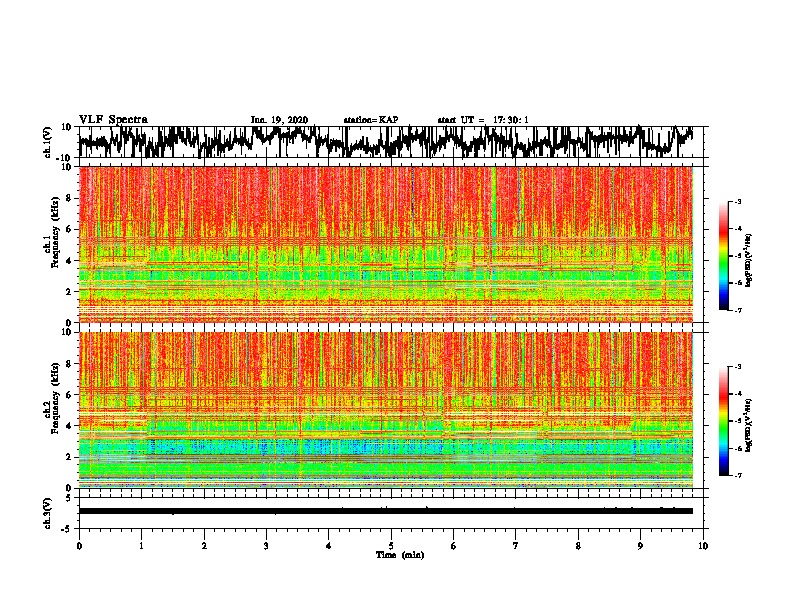Click the -3 label on ch.1 color scale
The width and height of the screenshot is (792, 612).
click(738, 202)
